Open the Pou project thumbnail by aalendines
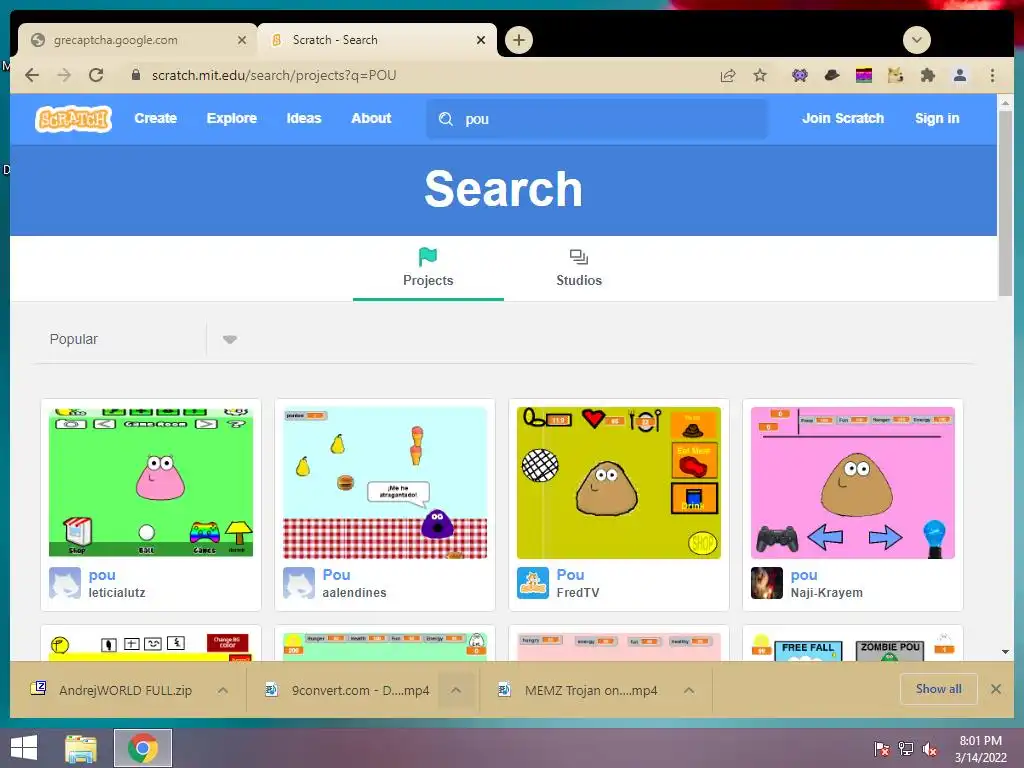The height and width of the screenshot is (768, 1024). tap(385, 483)
